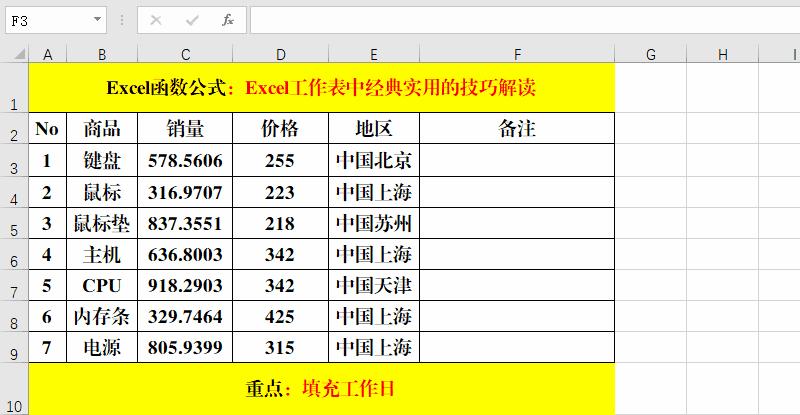Select row 3 header
Image resolution: width=800 pixels, height=415 pixels.
(14, 160)
